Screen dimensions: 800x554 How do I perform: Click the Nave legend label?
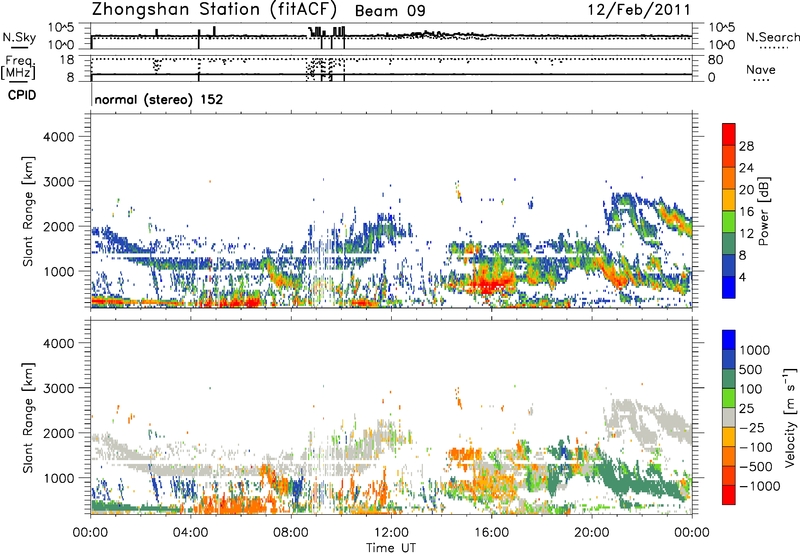pyautogui.click(x=761, y=69)
